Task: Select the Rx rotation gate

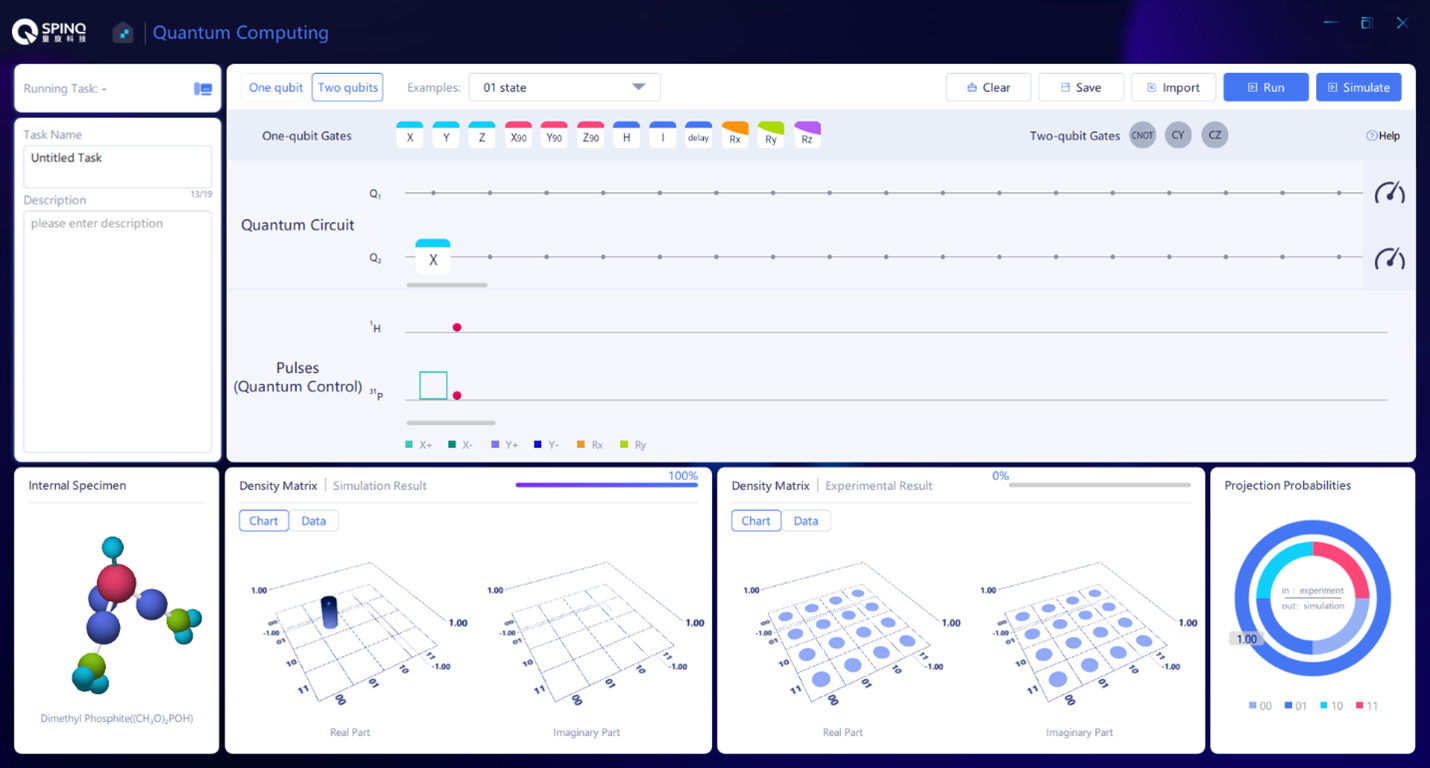Action: click(x=735, y=135)
